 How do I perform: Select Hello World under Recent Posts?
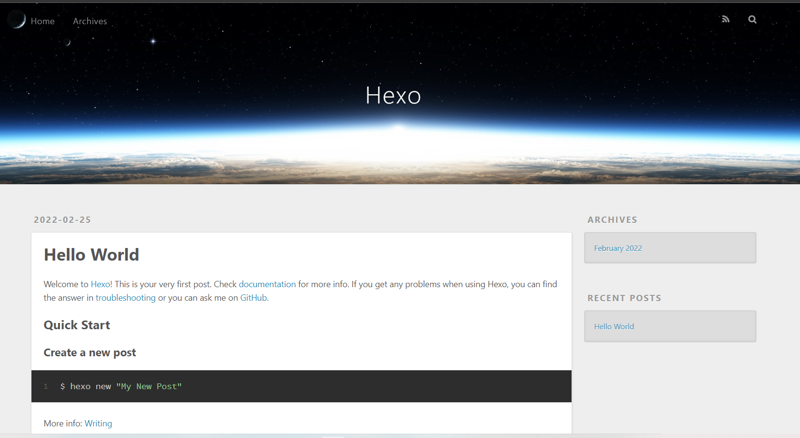[614, 326]
